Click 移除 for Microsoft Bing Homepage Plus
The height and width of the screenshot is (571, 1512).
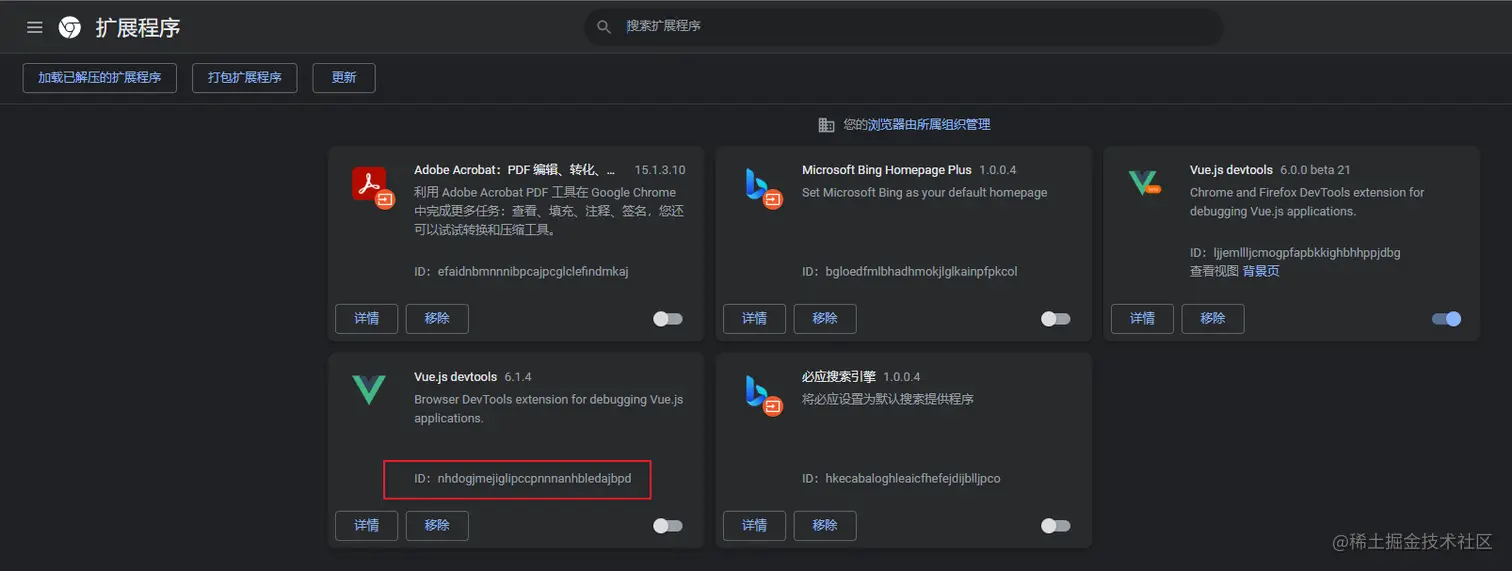click(x=825, y=319)
